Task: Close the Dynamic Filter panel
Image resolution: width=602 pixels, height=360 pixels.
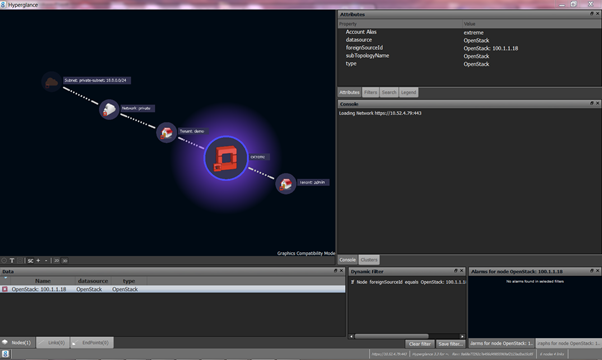Action: tap(461, 271)
